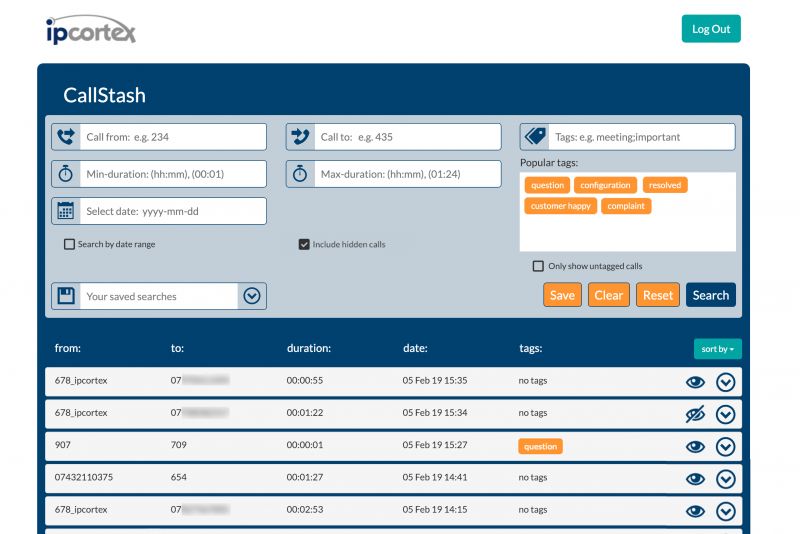Check Only show untagged calls
Image resolution: width=800 pixels, height=534 pixels.
point(538,266)
